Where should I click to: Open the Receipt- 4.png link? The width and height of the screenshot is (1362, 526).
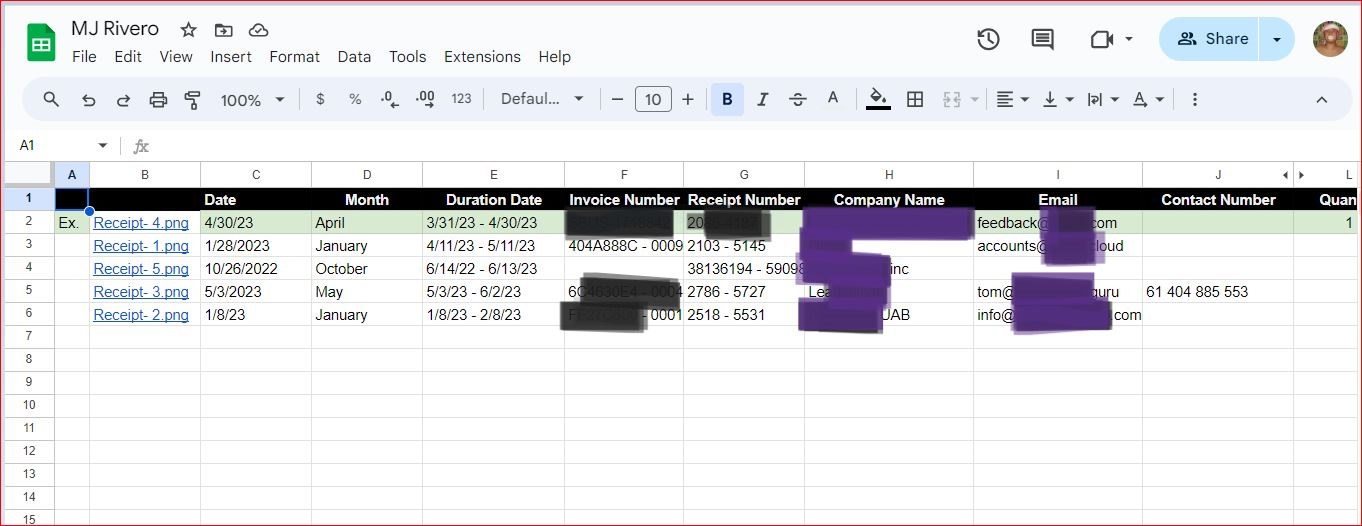tap(141, 223)
